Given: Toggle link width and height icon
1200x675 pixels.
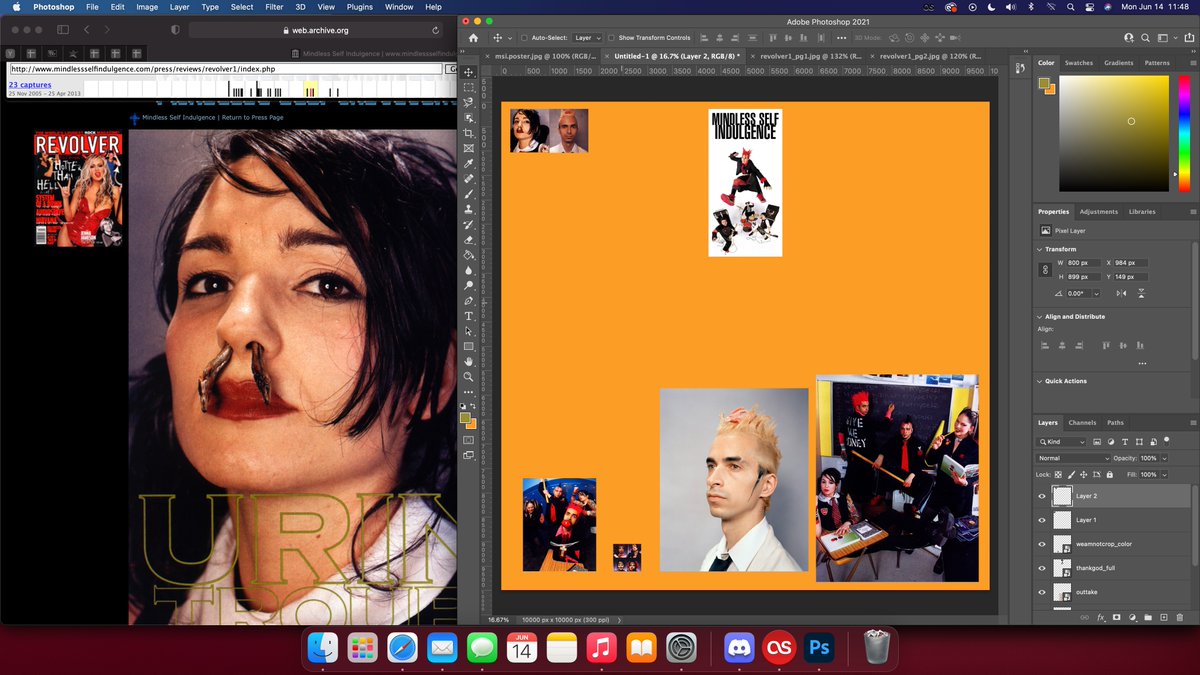Looking at the screenshot, I should click(1045, 270).
